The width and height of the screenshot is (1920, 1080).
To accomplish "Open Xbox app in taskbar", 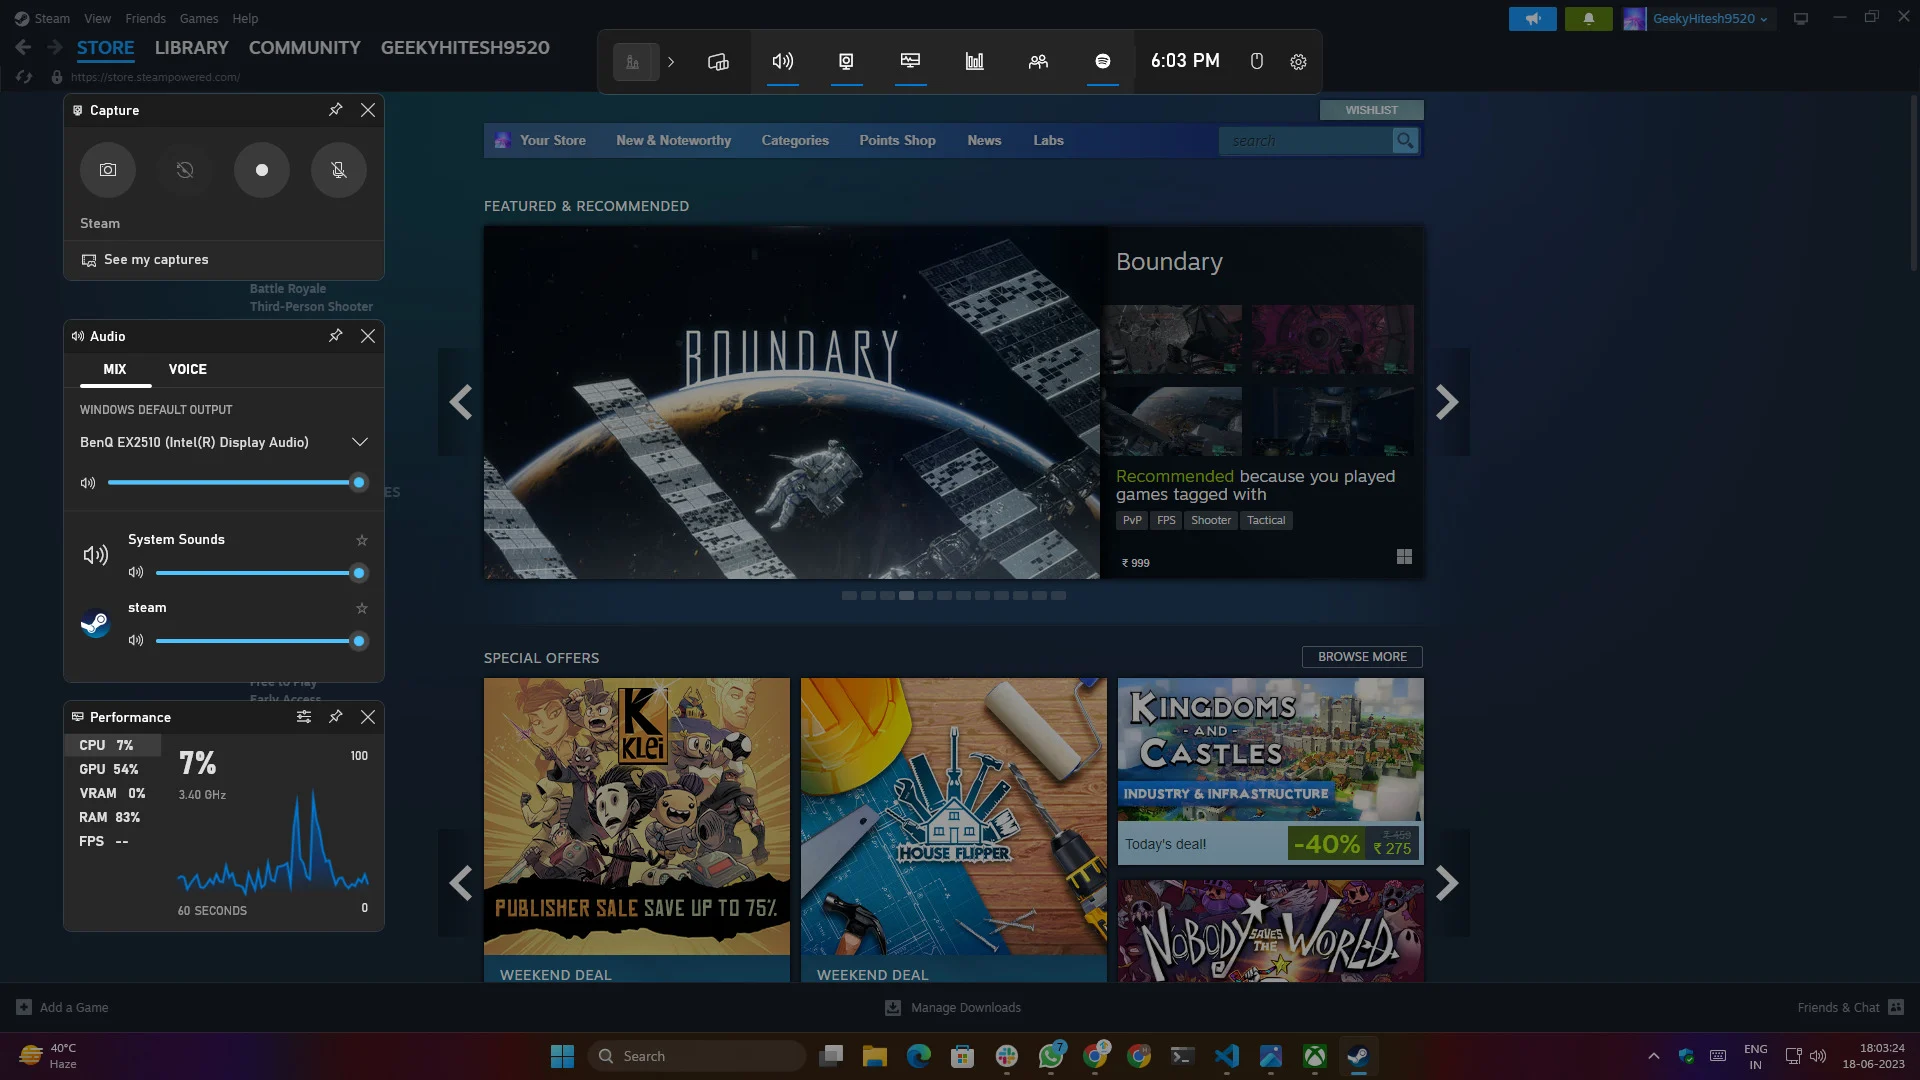I will [1314, 1056].
